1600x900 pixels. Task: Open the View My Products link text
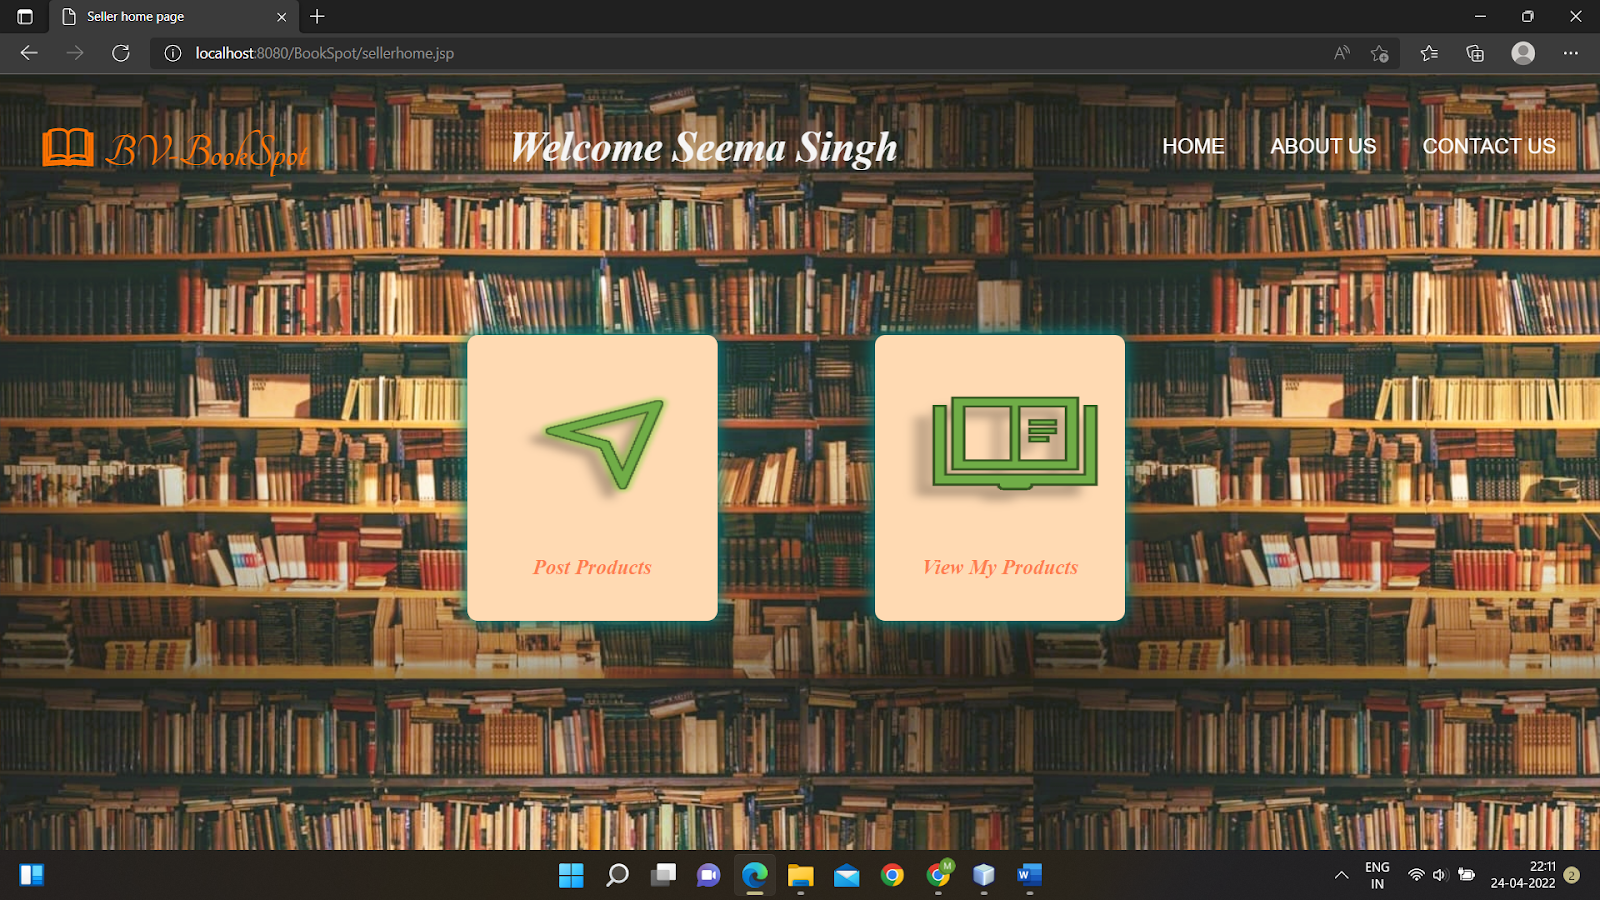click(x=1000, y=567)
